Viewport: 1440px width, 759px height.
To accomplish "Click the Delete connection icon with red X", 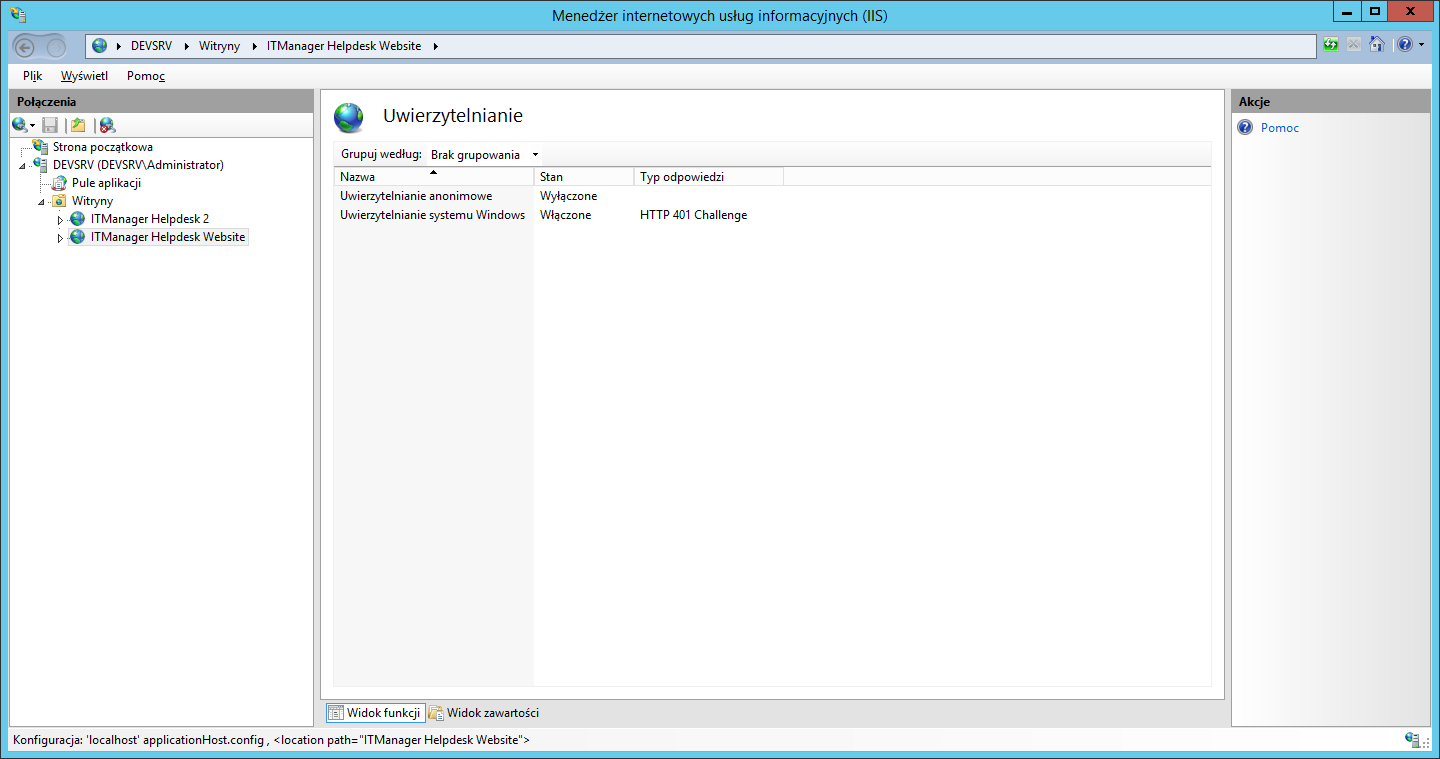I will click(107, 125).
